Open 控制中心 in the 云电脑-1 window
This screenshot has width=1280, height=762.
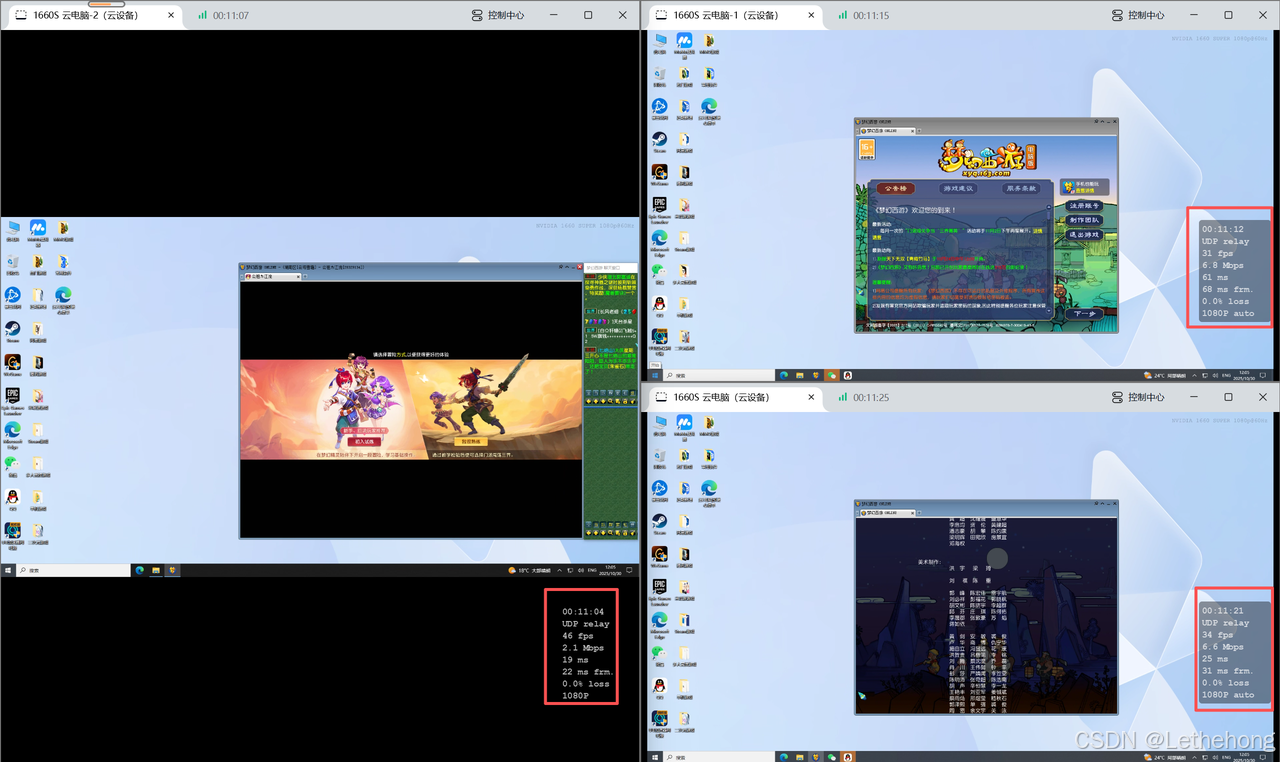click(x=1138, y=15)
